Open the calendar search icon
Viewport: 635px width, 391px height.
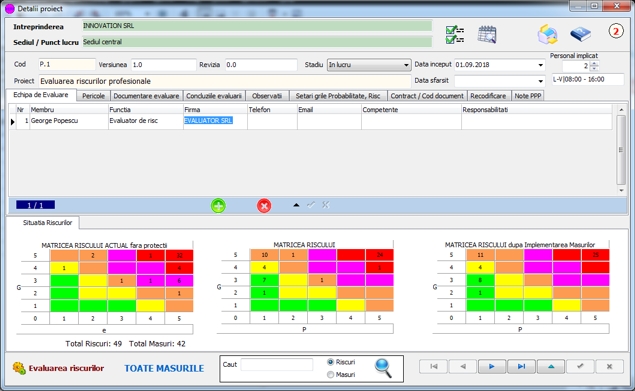[487, 34]
